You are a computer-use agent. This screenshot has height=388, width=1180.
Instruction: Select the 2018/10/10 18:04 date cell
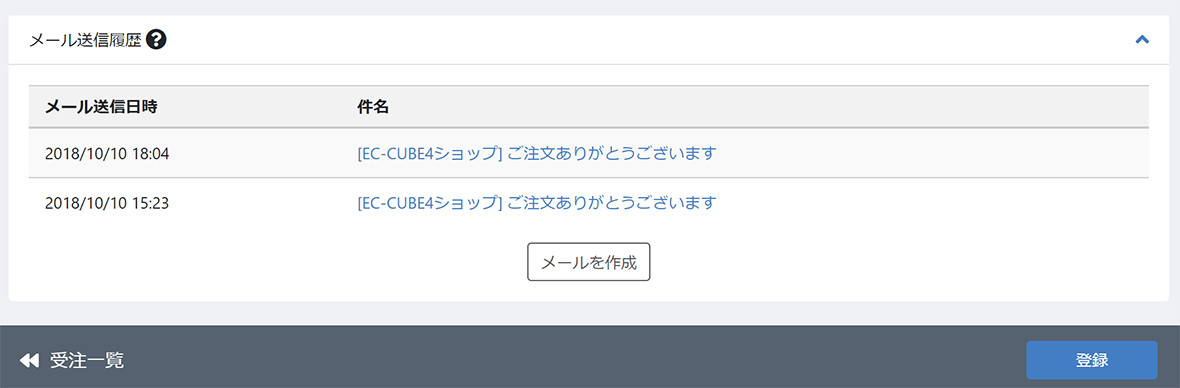[107, 153]
